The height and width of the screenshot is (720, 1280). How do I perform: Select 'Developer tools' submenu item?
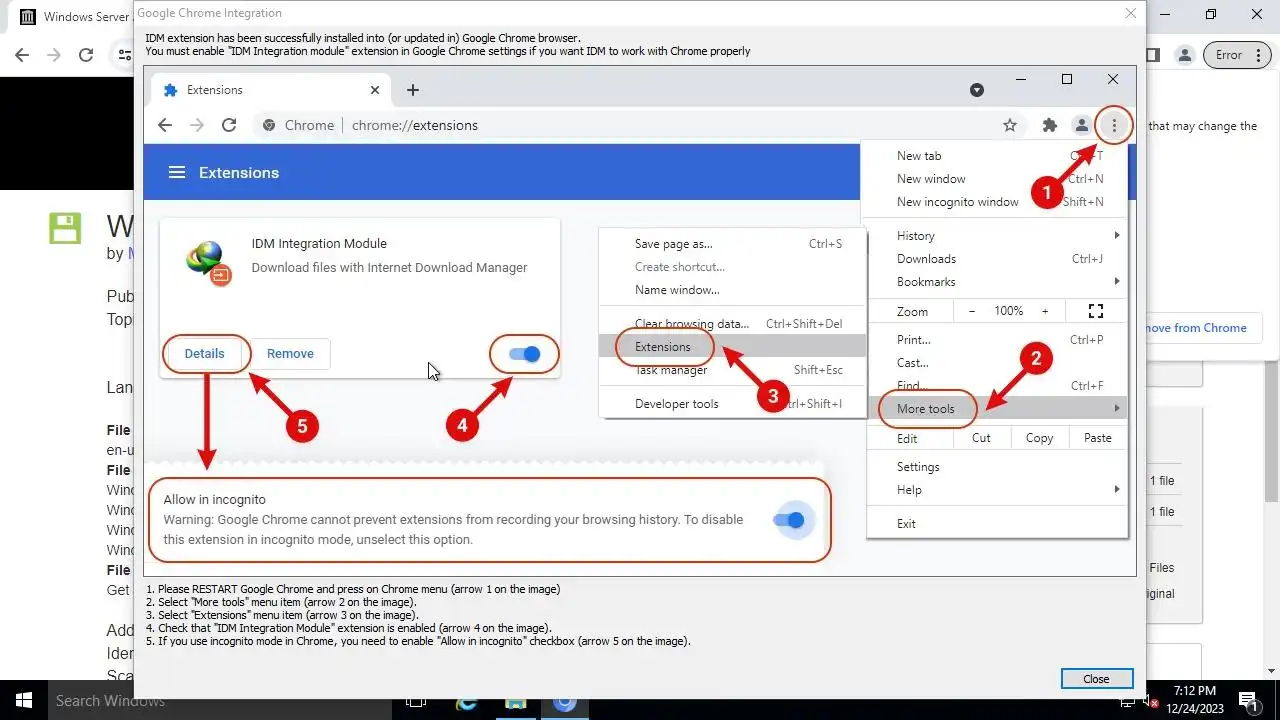(732, 403)
